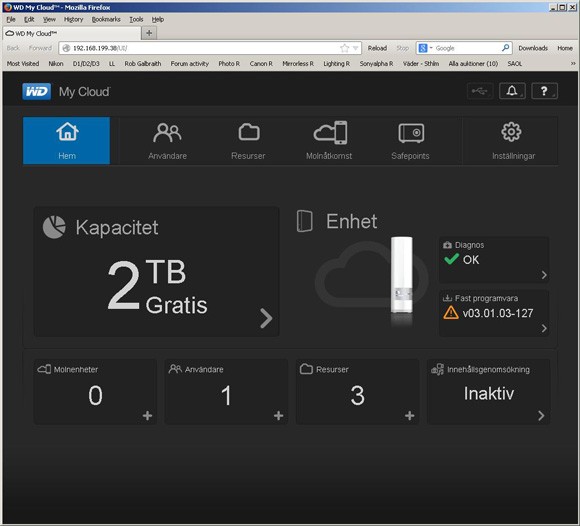This screenshot has width=580, height=526.
Task: Click the WD logo
Action: click(x=37, y=91)
